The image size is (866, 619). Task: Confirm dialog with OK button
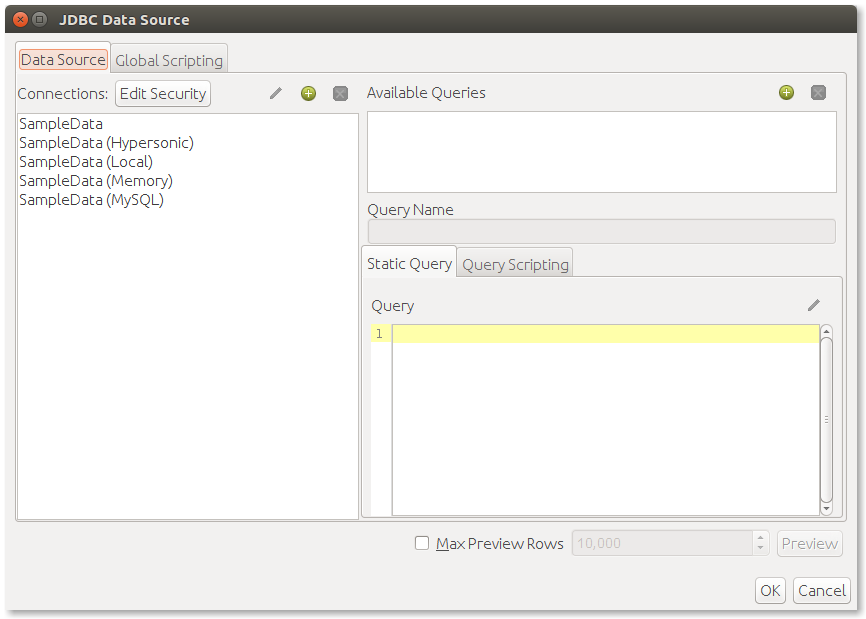pyautogui.click(x=770, y=590)
